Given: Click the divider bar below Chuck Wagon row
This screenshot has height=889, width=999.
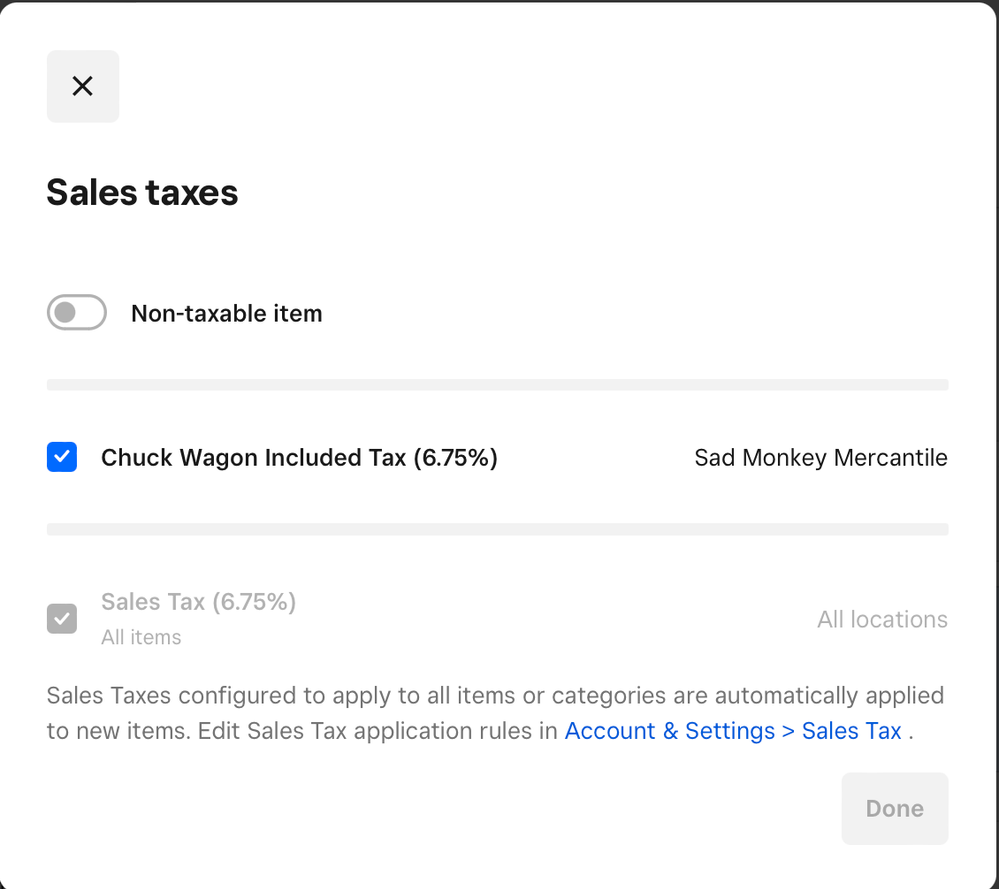Looking at the screenshot, I should click(497, 529).
